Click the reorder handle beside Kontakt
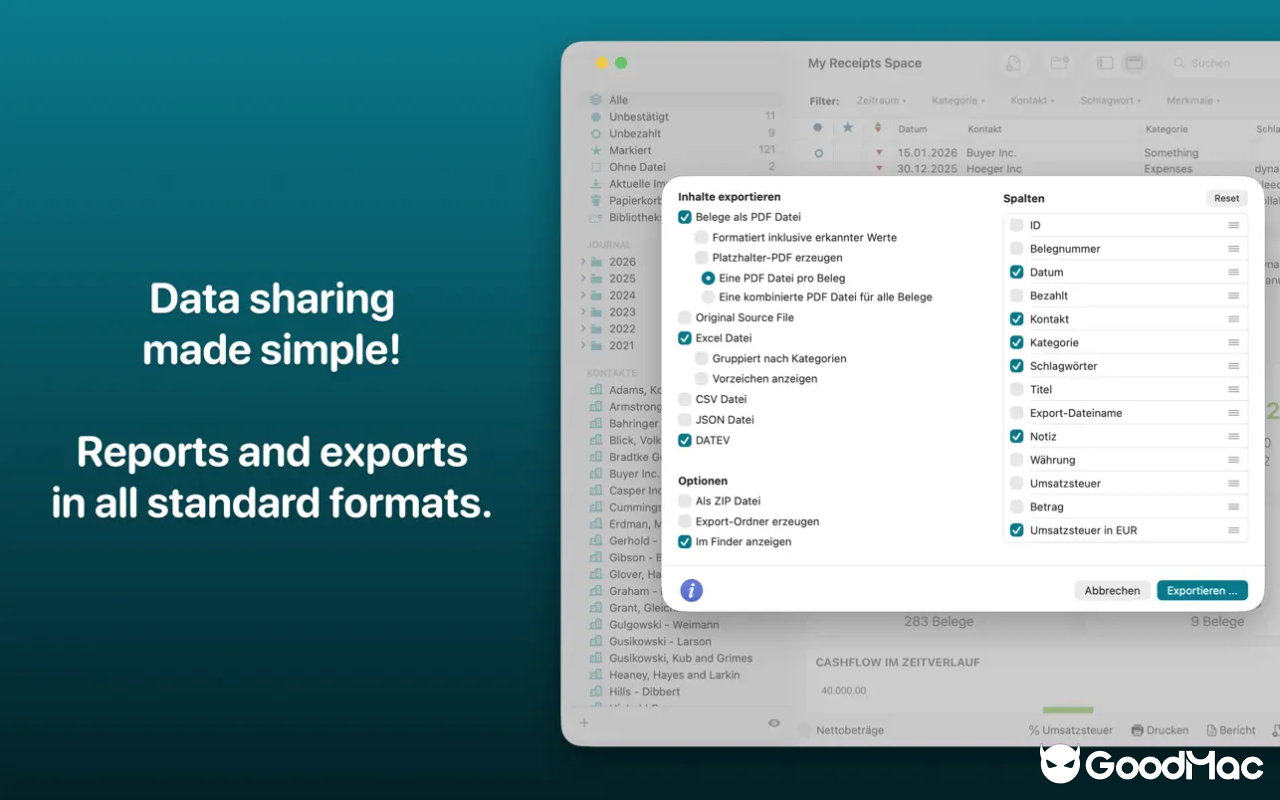This screenshot has width=1280, height=800. coord(1234,319)
